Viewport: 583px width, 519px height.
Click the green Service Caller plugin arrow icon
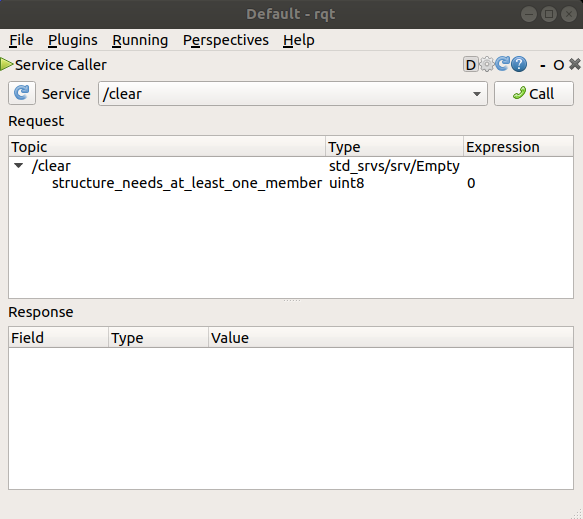click(x=7, y=64)
